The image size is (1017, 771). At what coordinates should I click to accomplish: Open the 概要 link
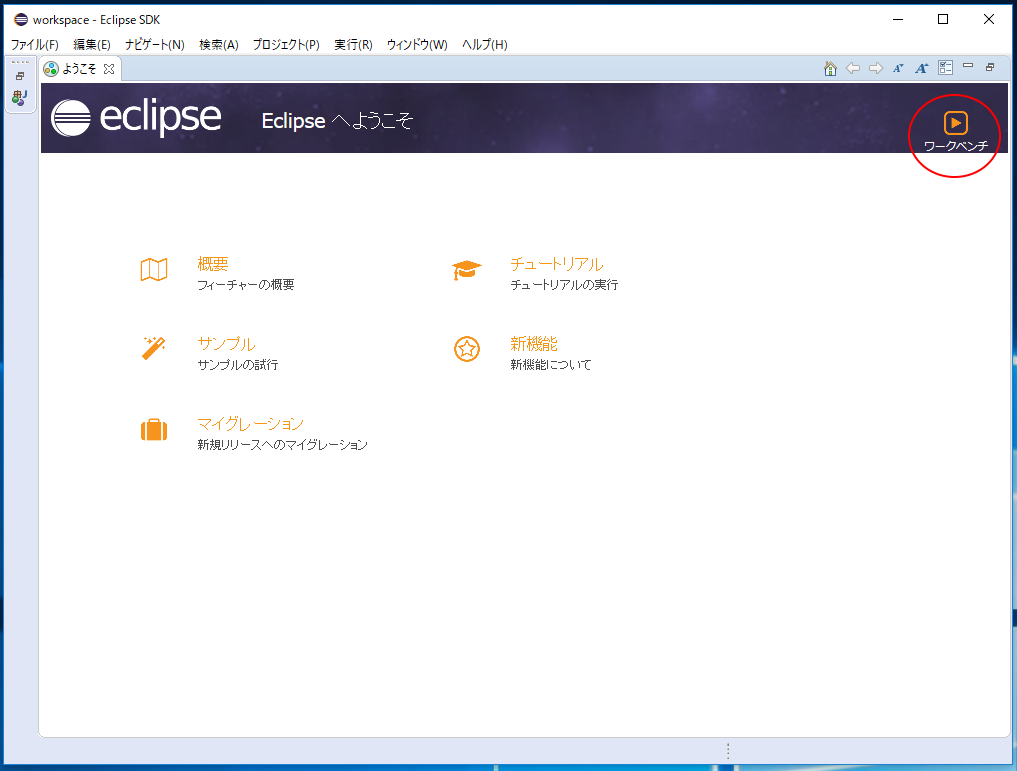[213, 264]
